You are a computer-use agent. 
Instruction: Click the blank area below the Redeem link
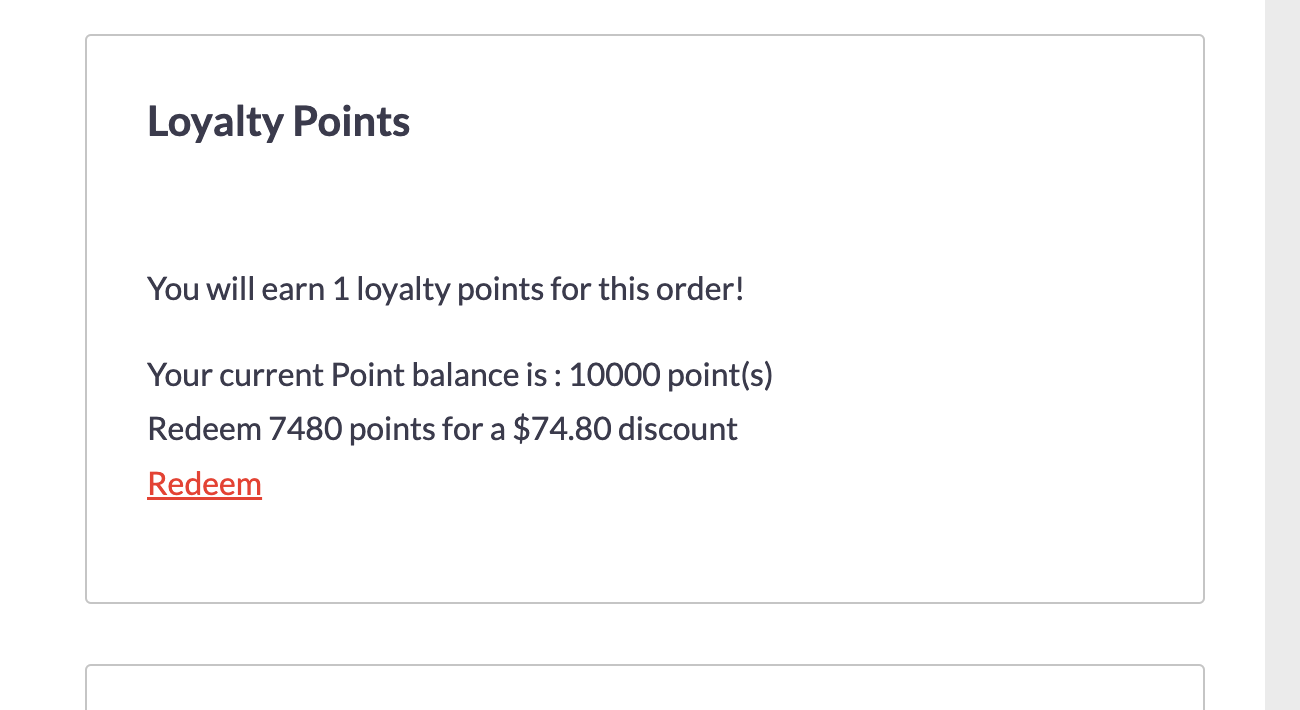click(400, 550)
